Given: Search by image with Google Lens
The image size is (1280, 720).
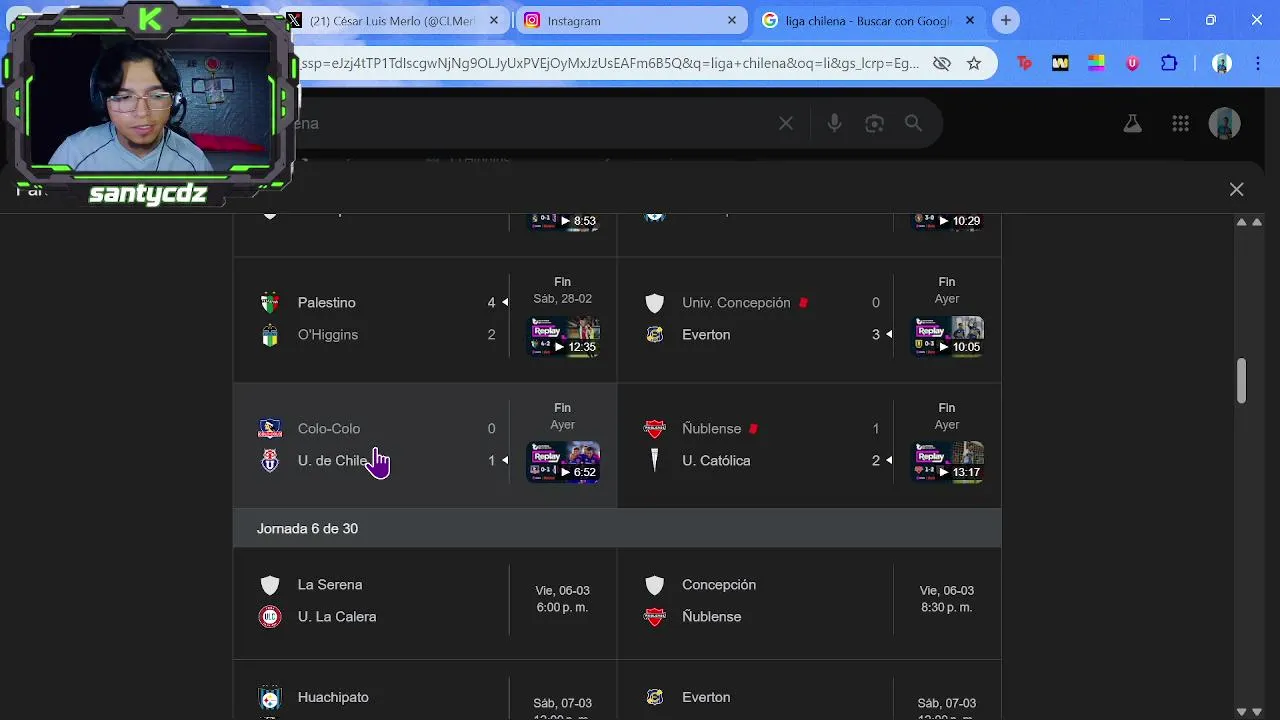Looking at the screenshot, I should click(874, 123).
